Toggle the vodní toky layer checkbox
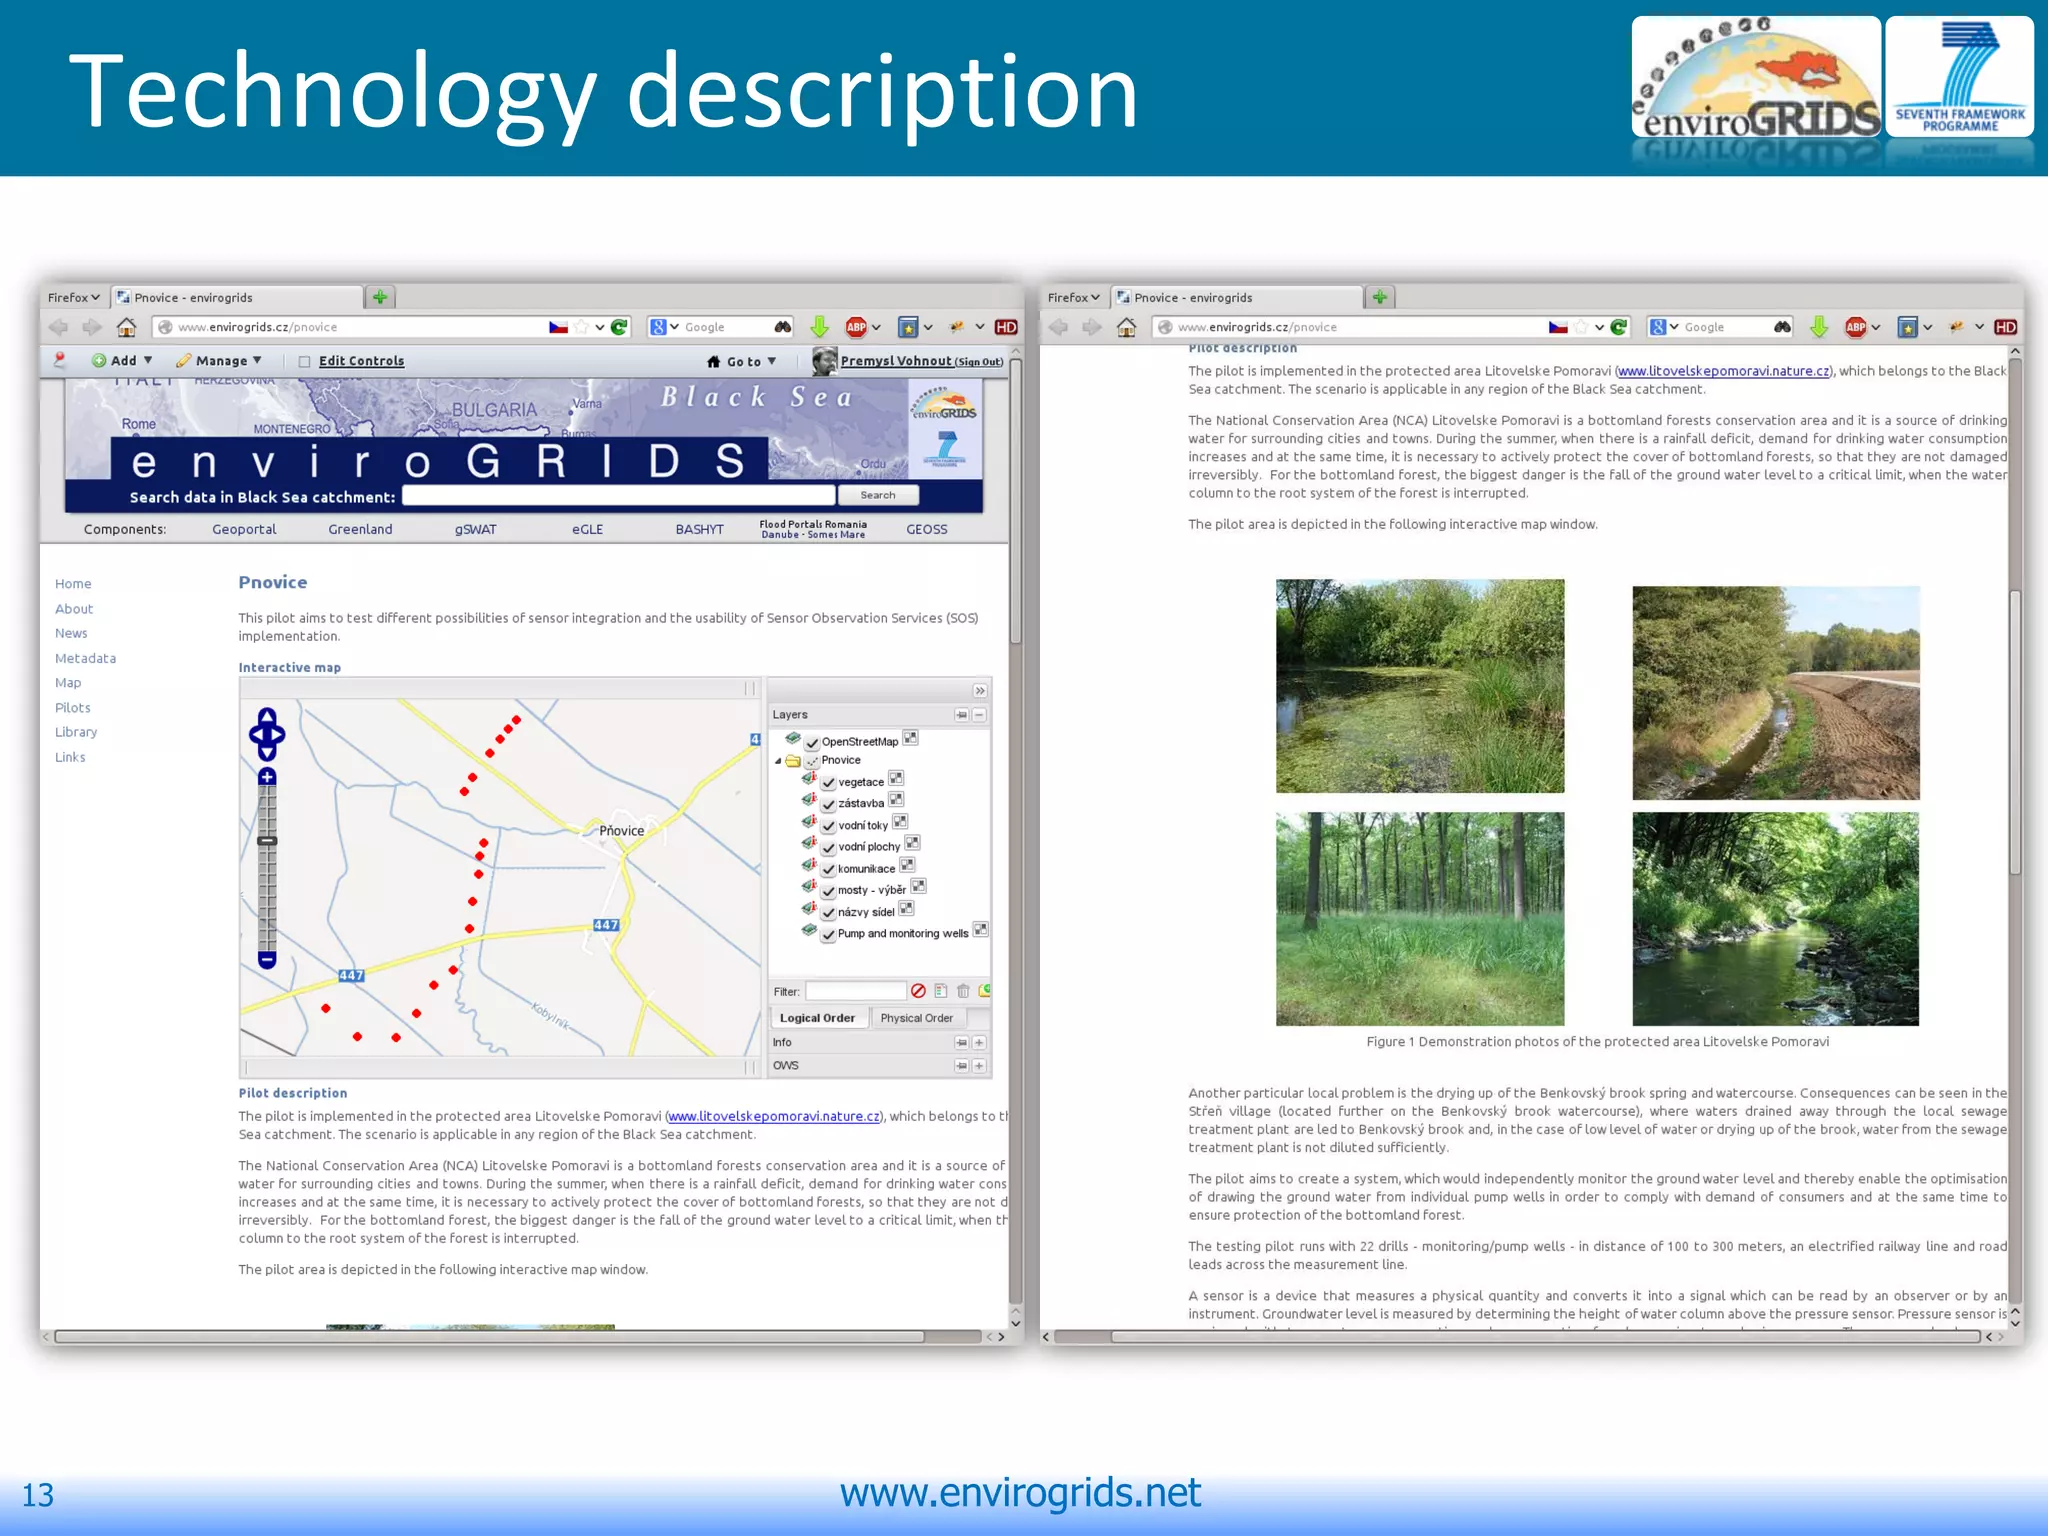Viewport: 2048px width, 1536px height. (x=829, y=826)
